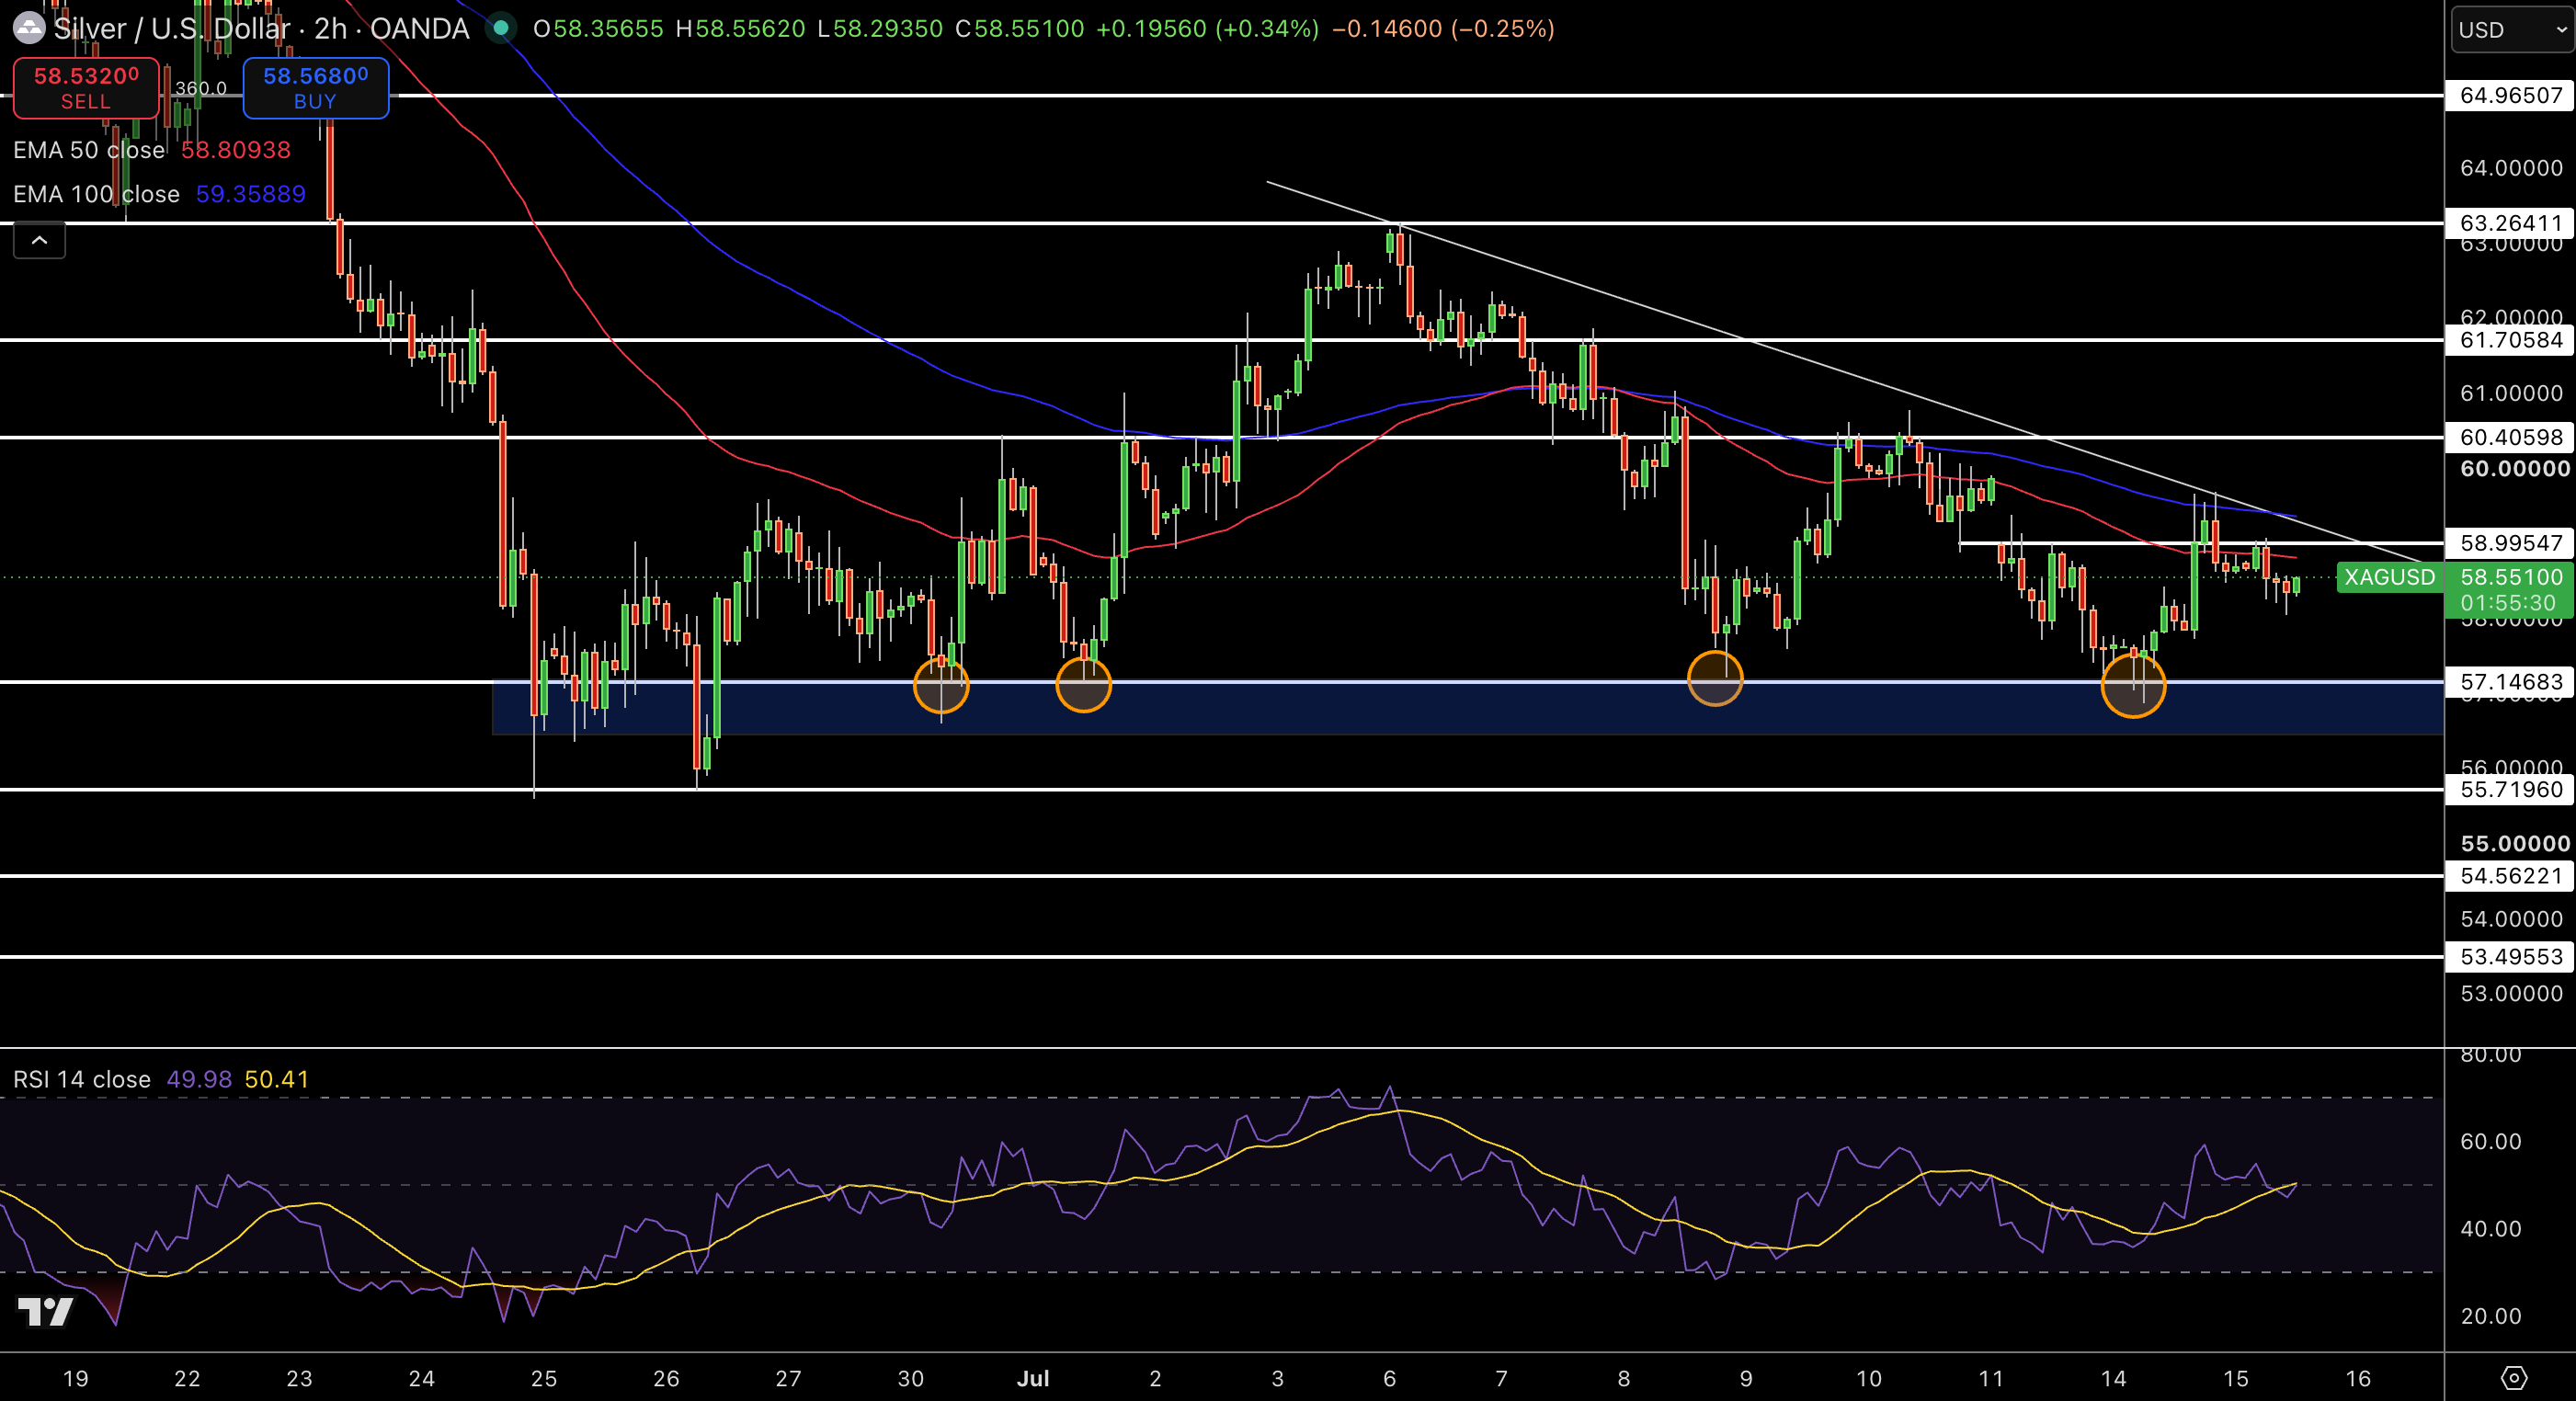The height and width of the screenshot is (1401, 2576).
Task: Click the 64.96507 price level label
Action: [2510, 95]
